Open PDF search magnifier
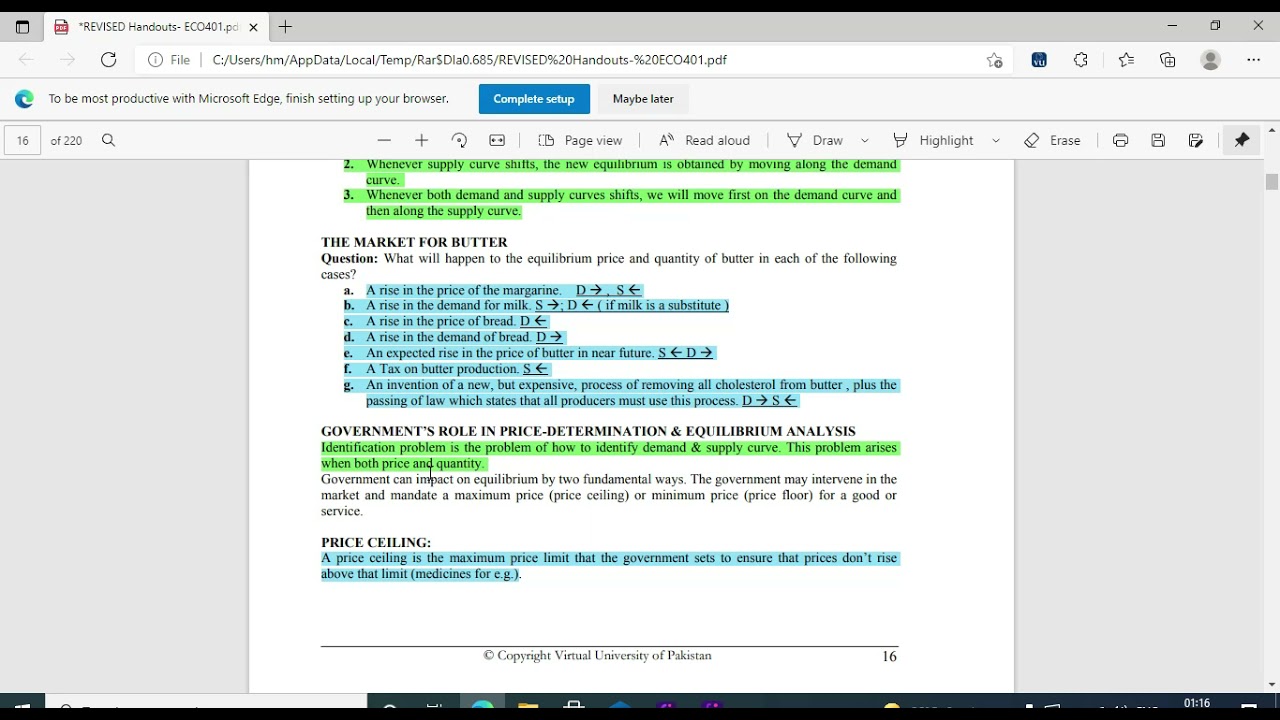Screen dimensions: 1280x720 point(109,141)
